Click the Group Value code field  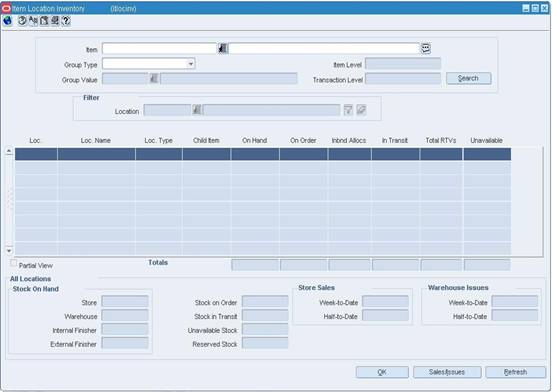125,78
